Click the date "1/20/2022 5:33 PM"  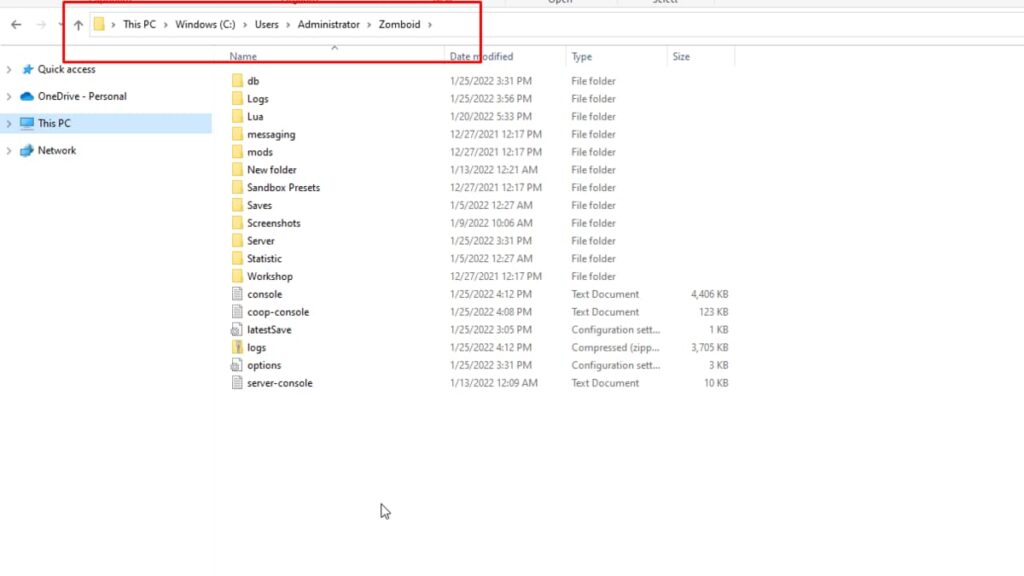click(x=490, y=116)
